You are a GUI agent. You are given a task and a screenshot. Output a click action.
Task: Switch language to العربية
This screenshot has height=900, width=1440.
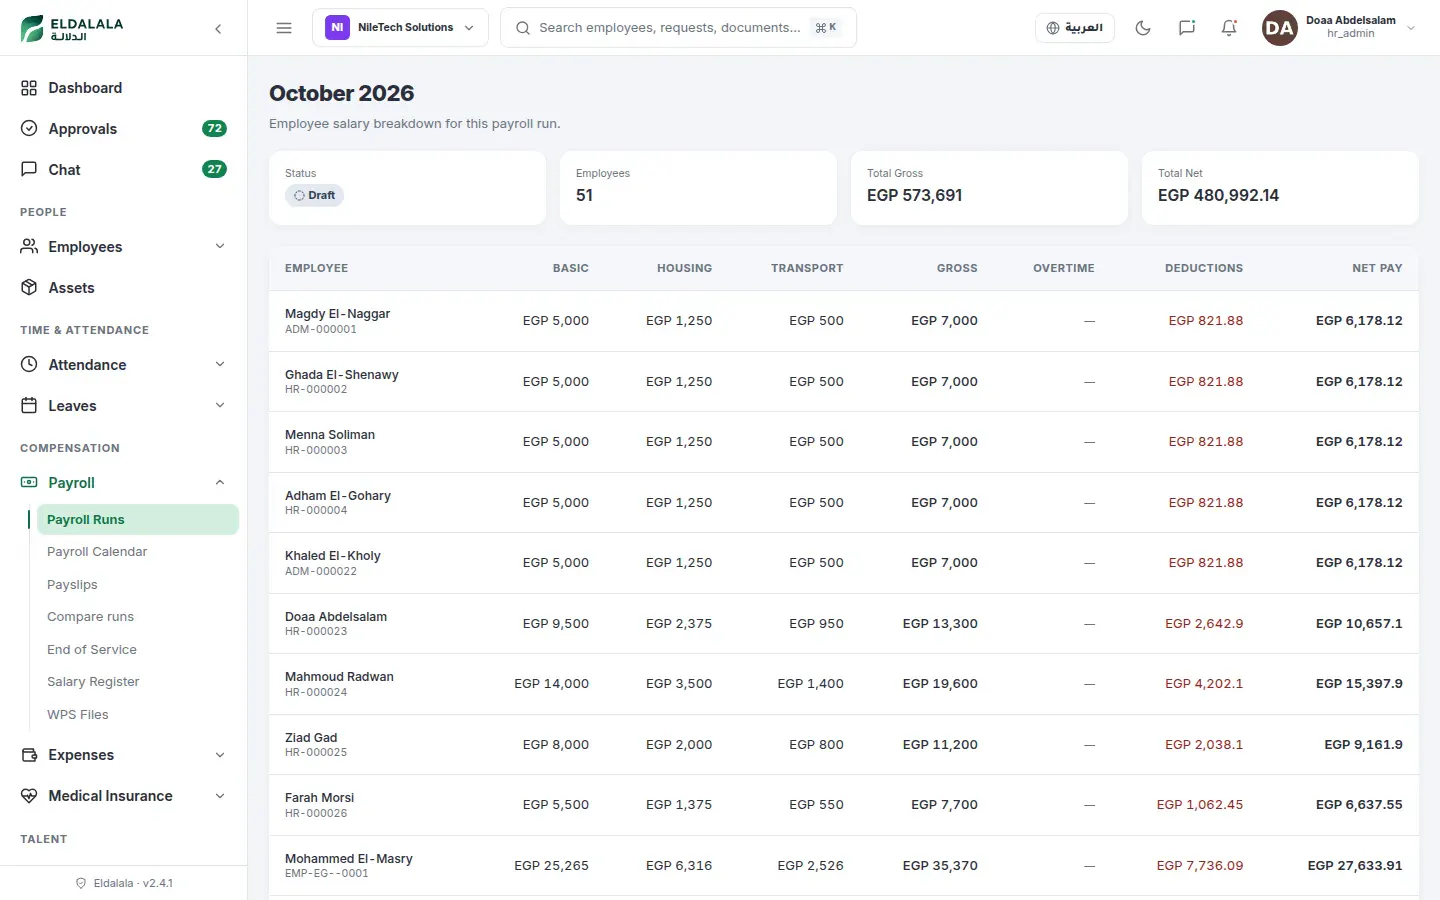click(x=1075, y=28)
